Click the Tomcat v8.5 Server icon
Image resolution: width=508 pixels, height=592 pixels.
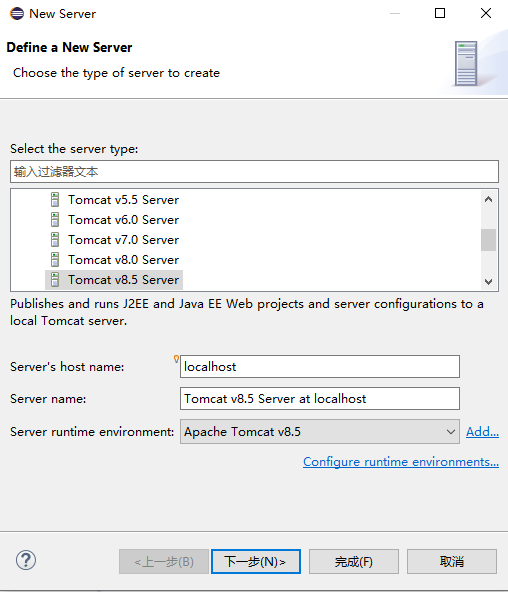pos(55,280)
